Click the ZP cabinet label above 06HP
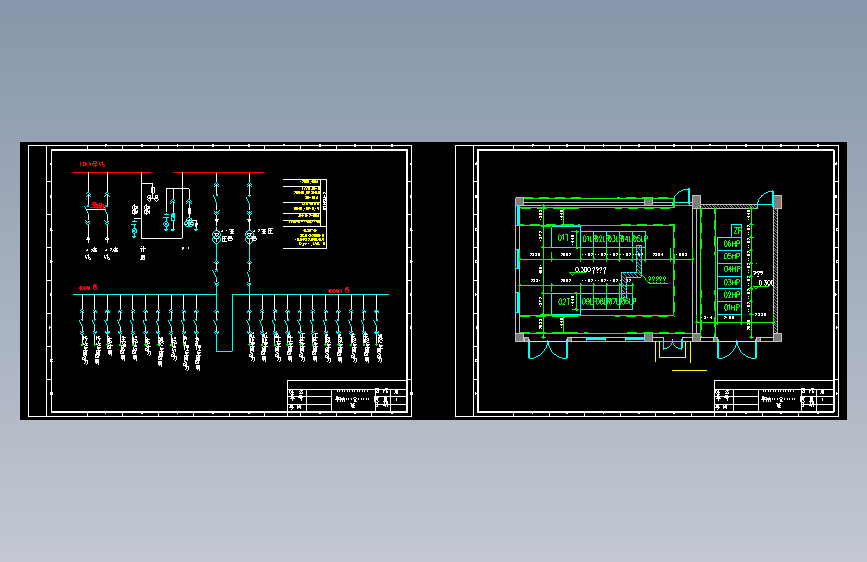867x562 pixels. [x=737, y=231]
